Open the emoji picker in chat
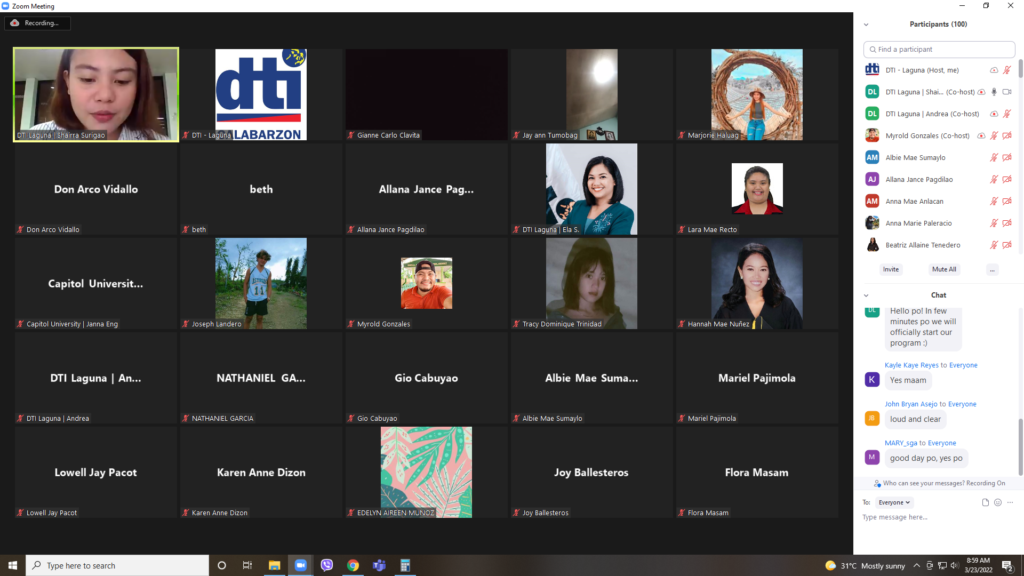 (997, 502)
